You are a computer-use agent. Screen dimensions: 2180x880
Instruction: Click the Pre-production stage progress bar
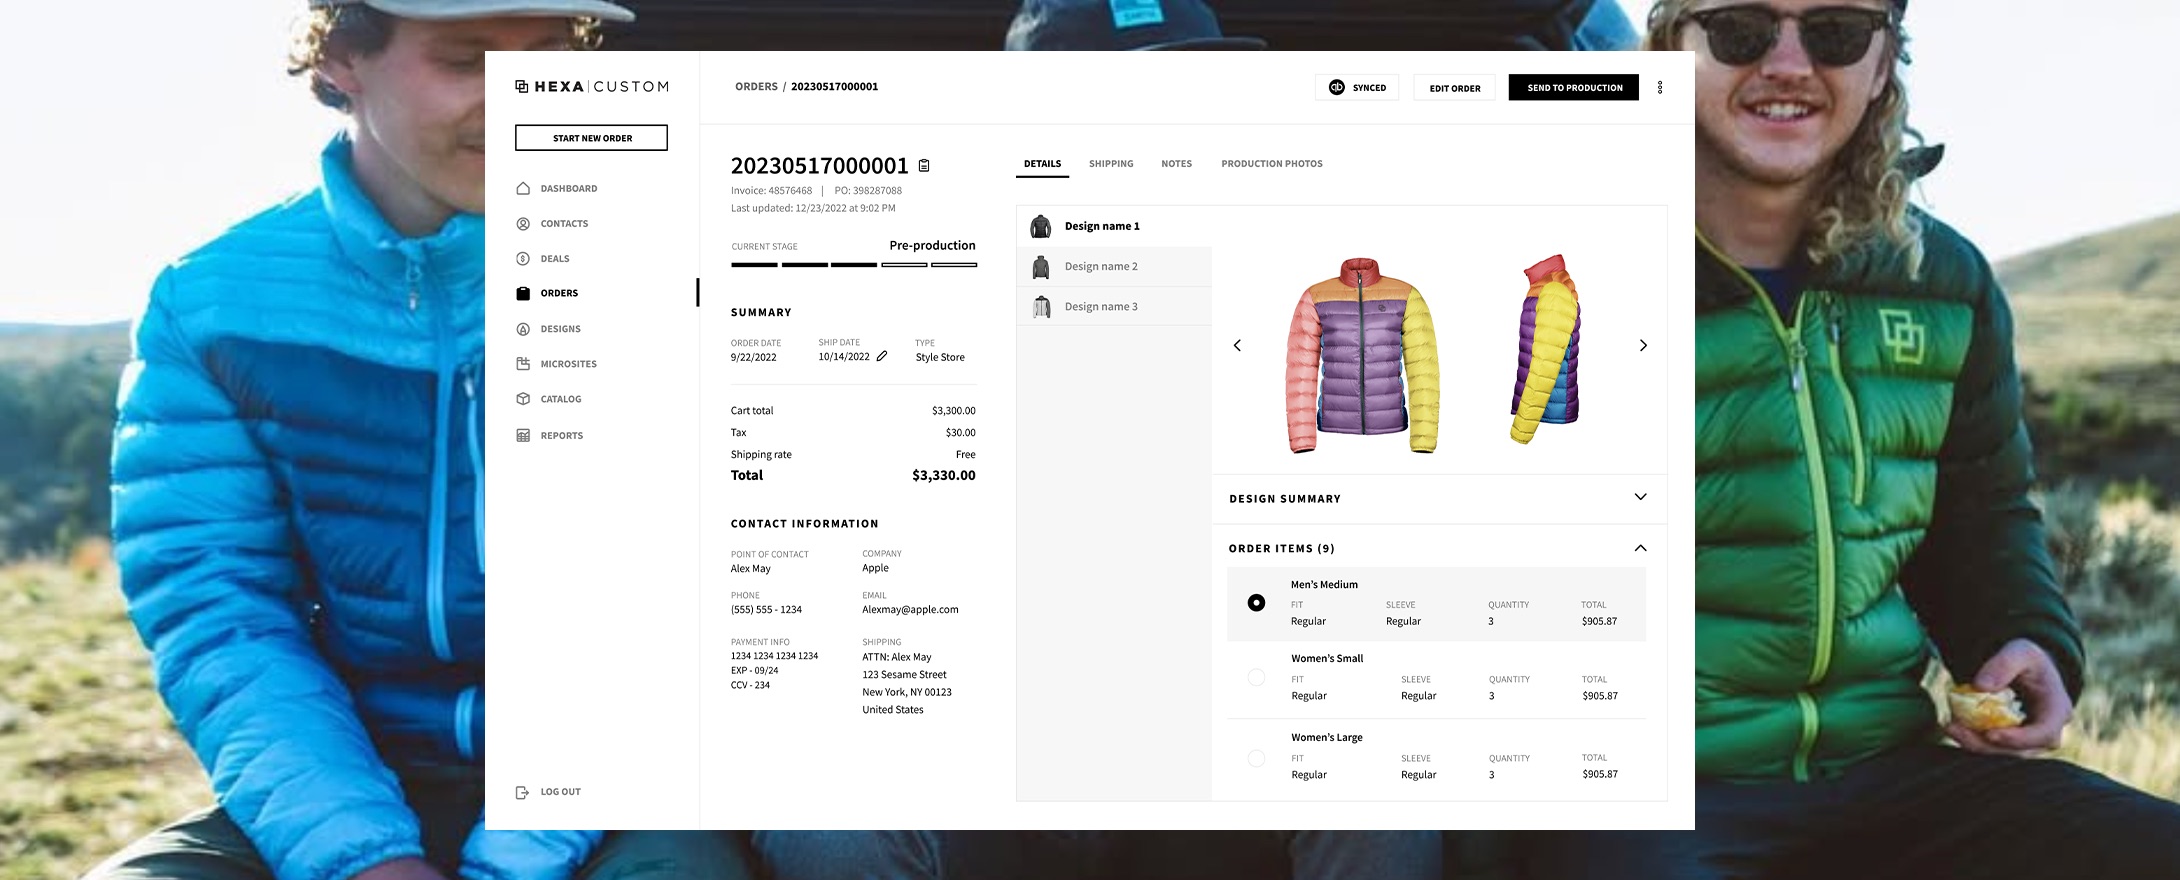[853, 265]
